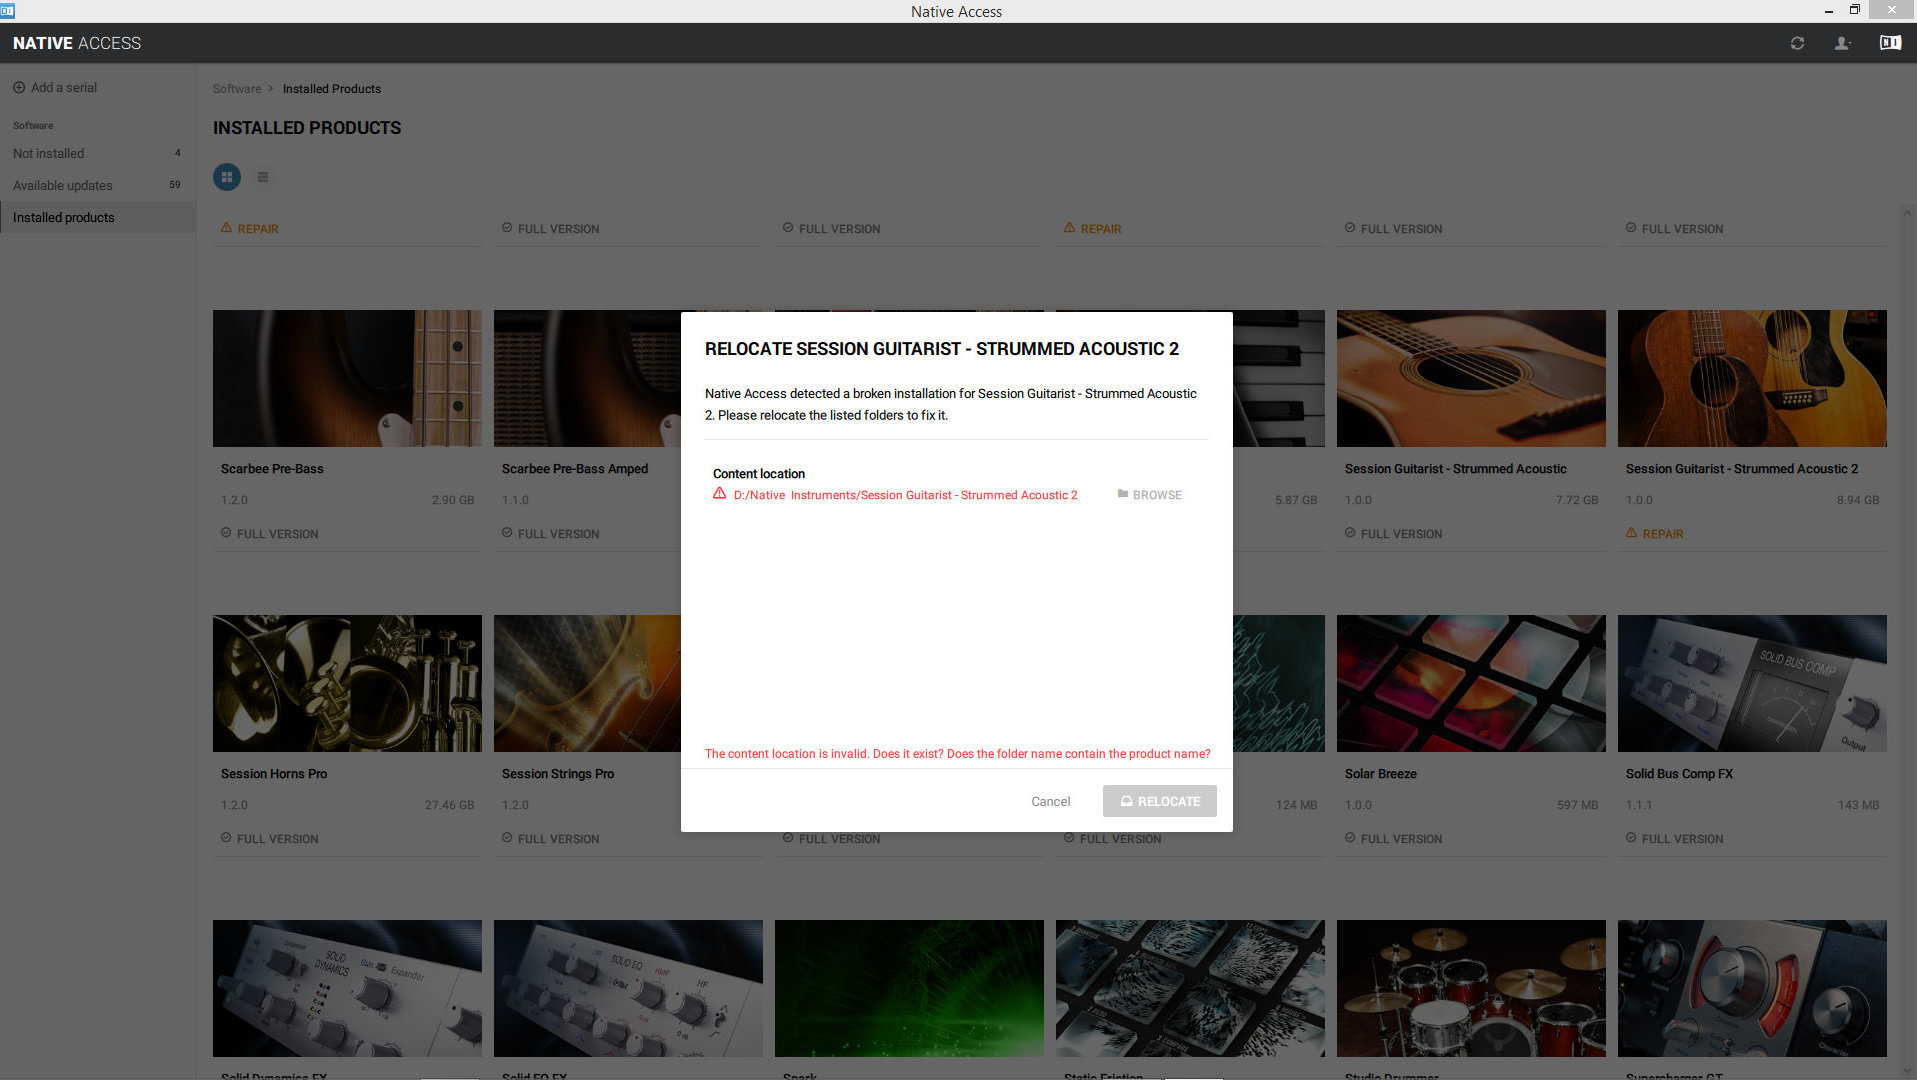Switch to list view layout
Image resolution: width=1917 pixels, height=1080 pixels.
pyautogui.click(x=263, y=177)
